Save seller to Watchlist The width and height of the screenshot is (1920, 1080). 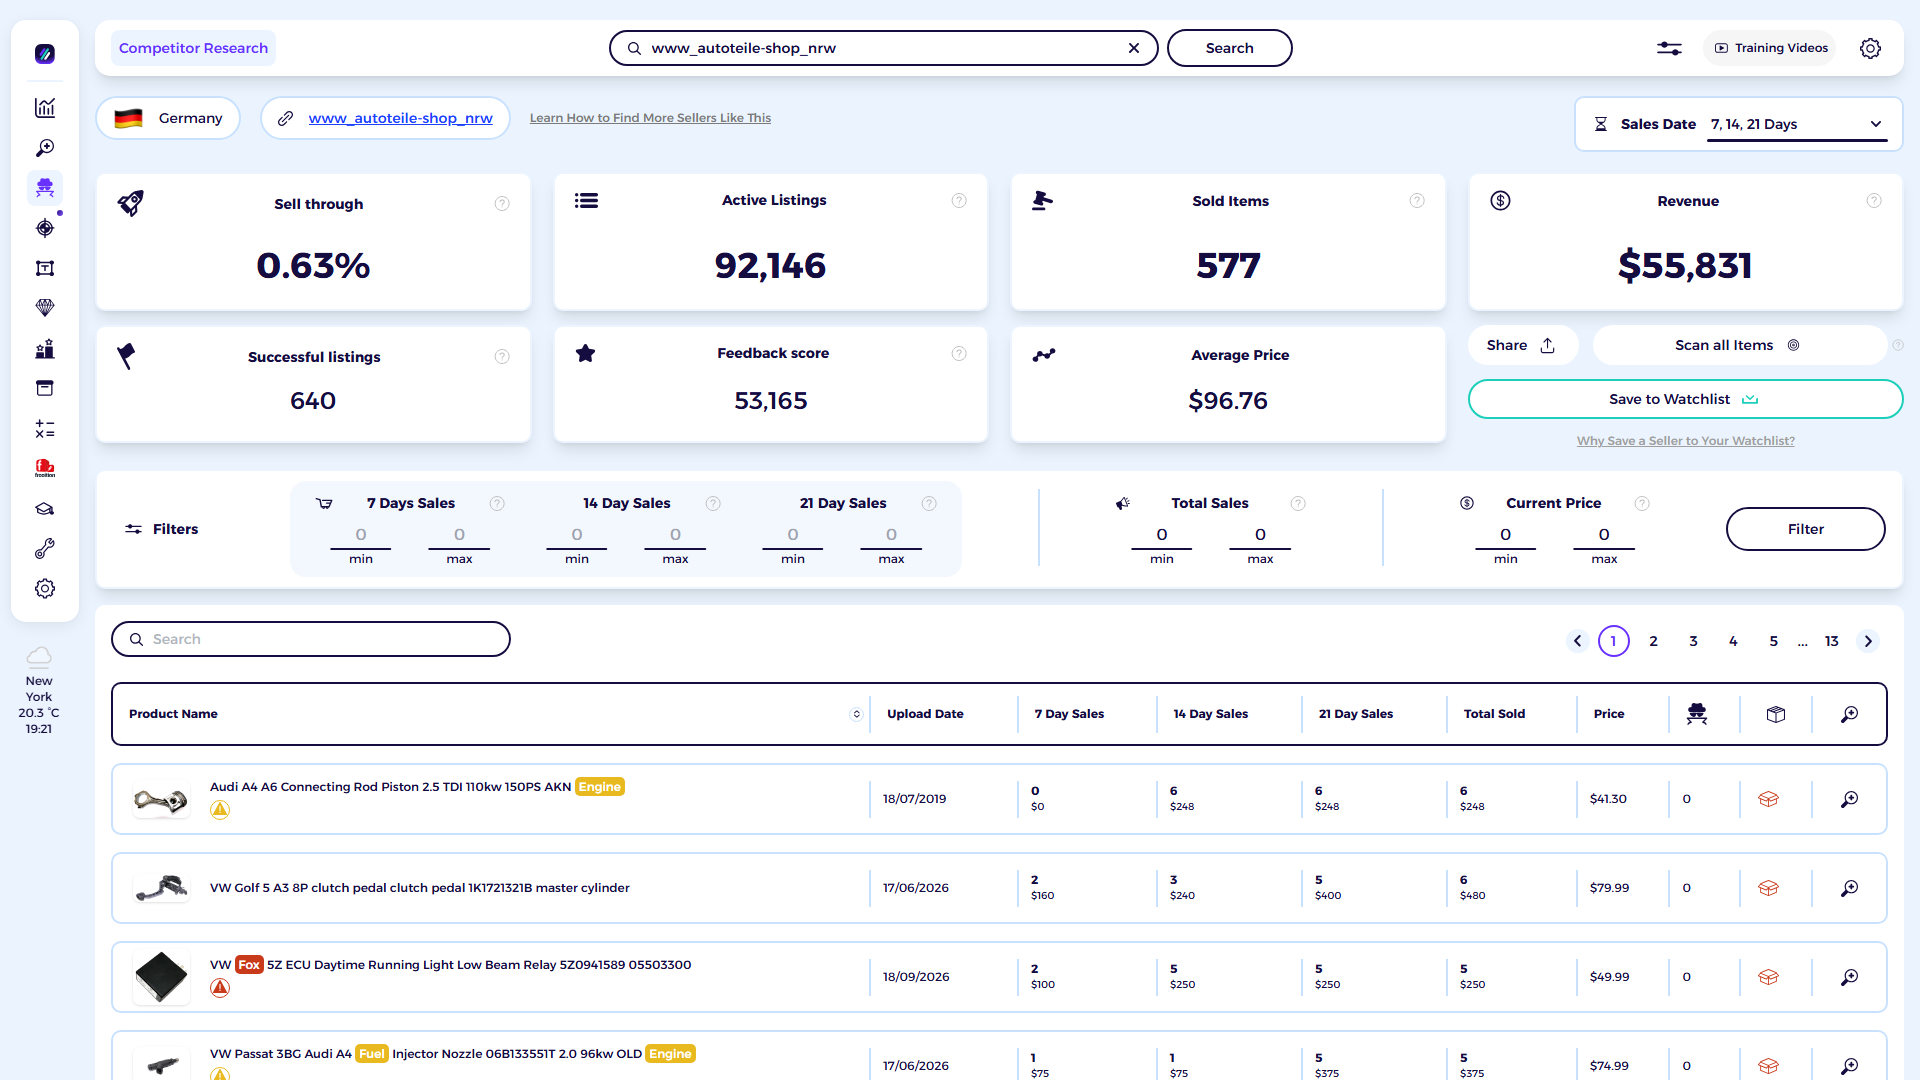point(1685,399)
